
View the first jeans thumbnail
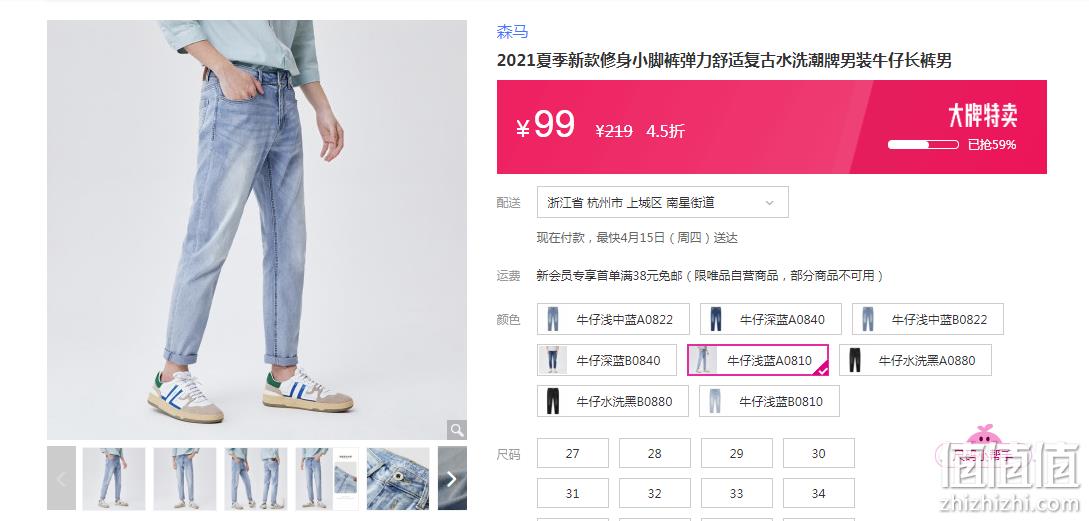tap(114, 479)
